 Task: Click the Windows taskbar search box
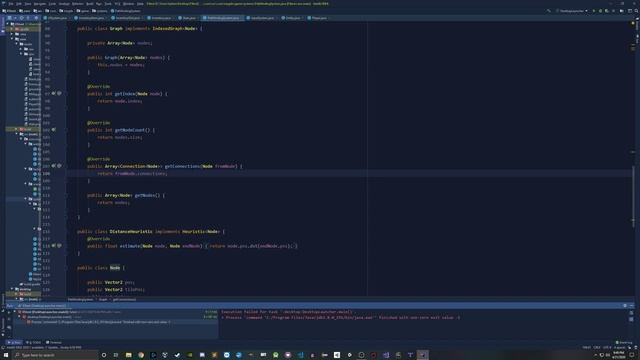(55, 355)
